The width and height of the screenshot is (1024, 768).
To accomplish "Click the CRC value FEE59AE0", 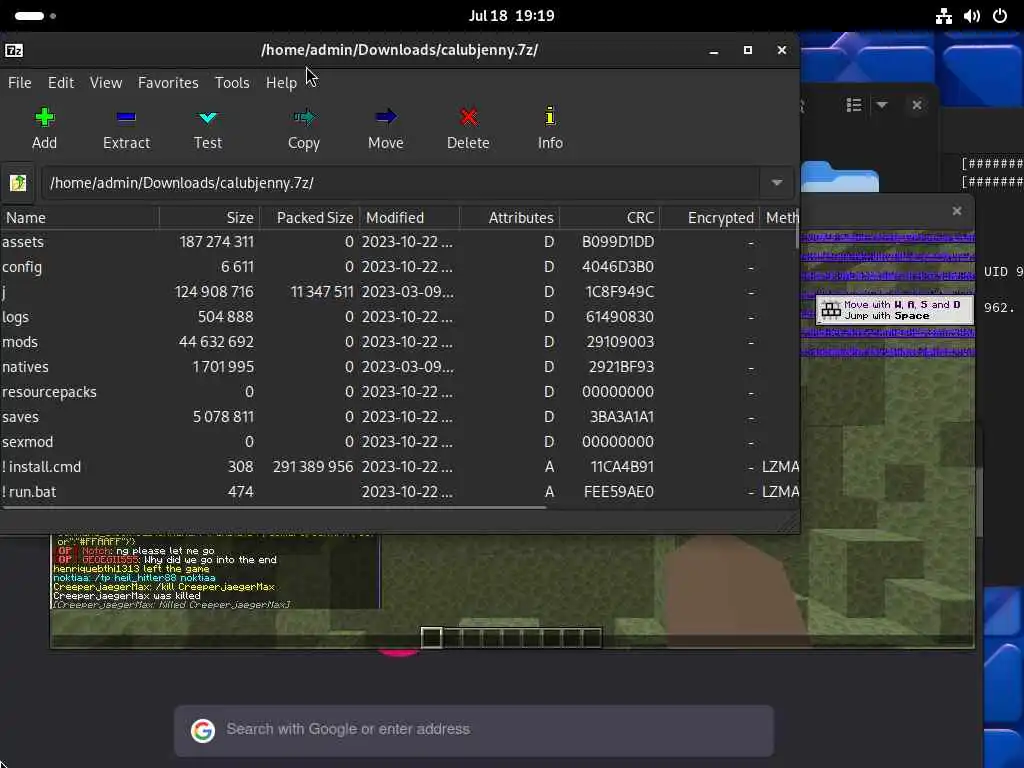I will click(618, 492).
